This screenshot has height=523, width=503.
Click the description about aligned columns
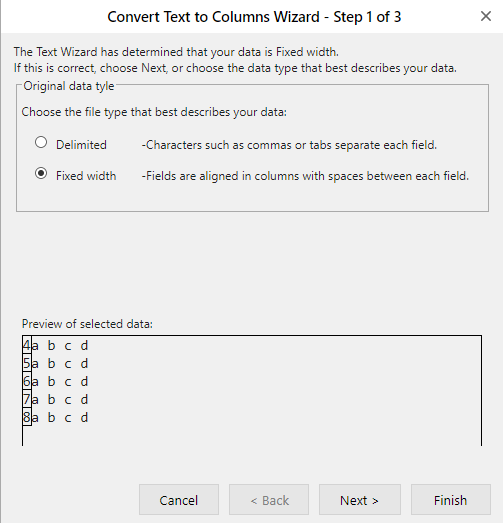[x=305, y=176]
